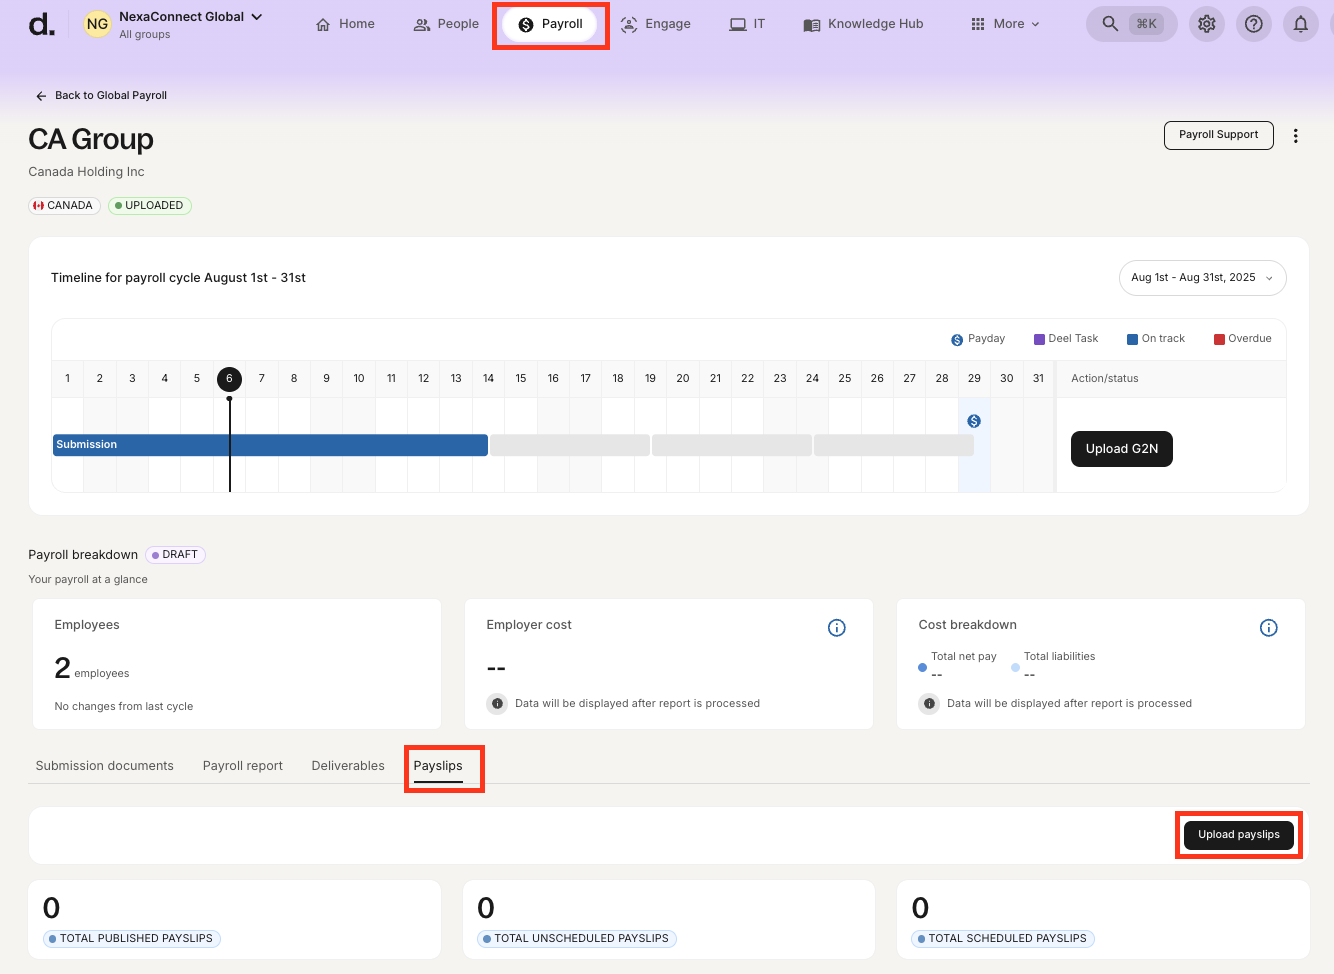Open the Submission documents tab

tap(105, 766)
